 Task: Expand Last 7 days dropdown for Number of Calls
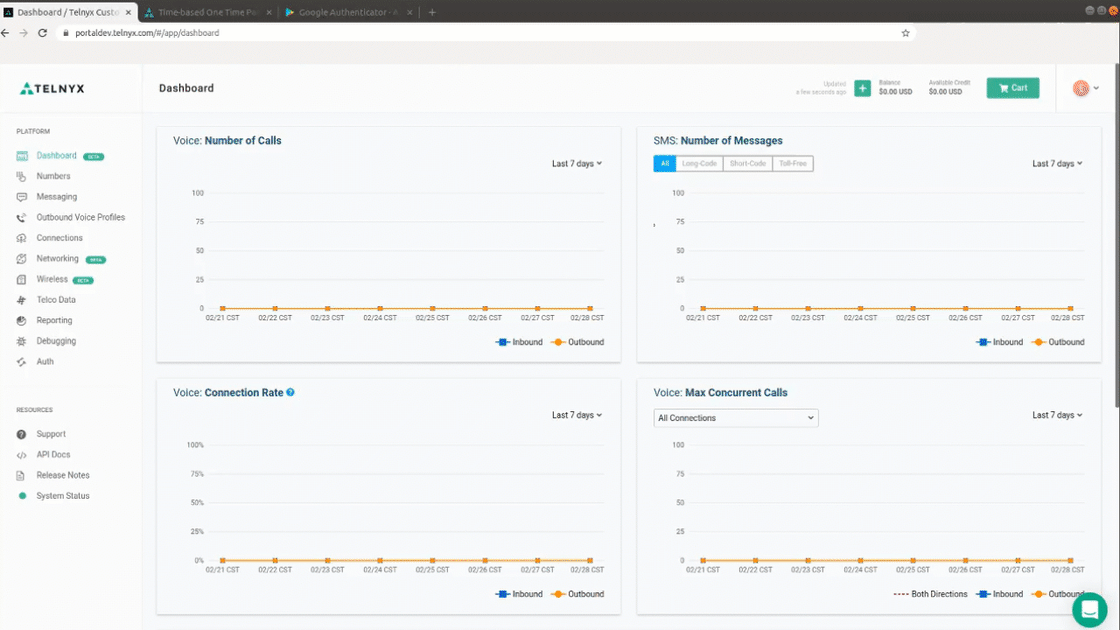point(576,164)
